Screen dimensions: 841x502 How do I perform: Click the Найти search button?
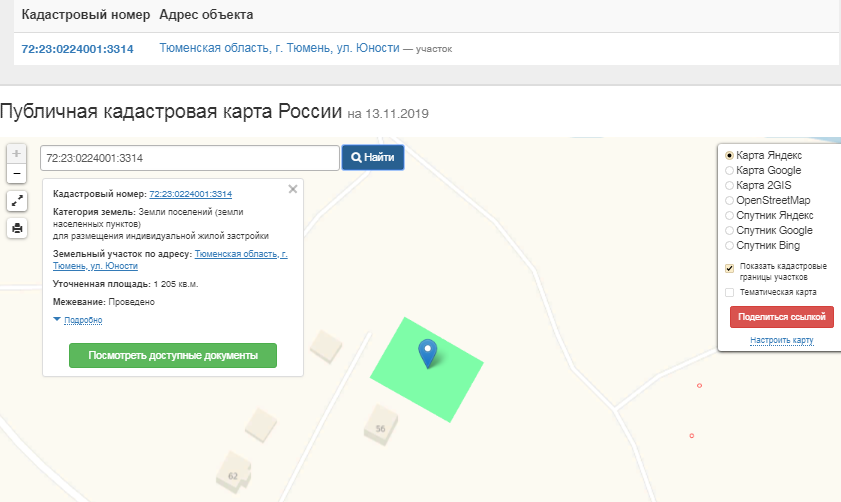[373, 158]
